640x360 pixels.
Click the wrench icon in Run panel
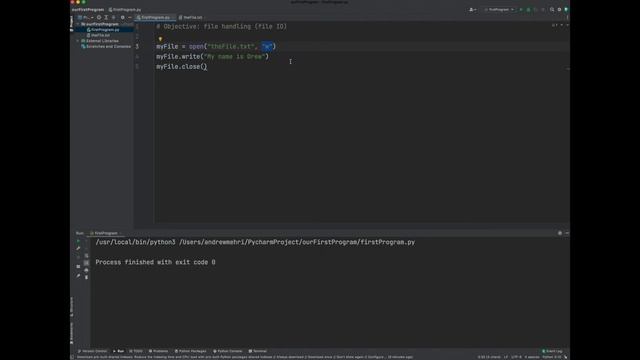78,248
